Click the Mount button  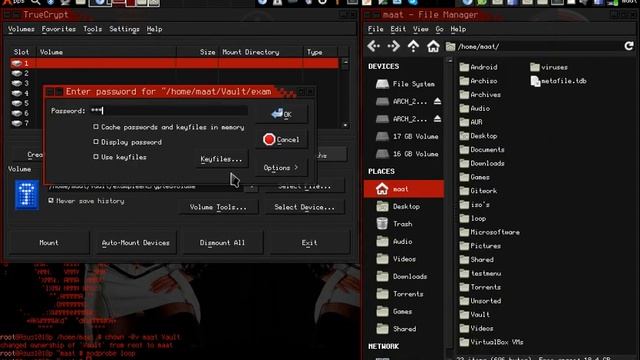tap(49, 243)
